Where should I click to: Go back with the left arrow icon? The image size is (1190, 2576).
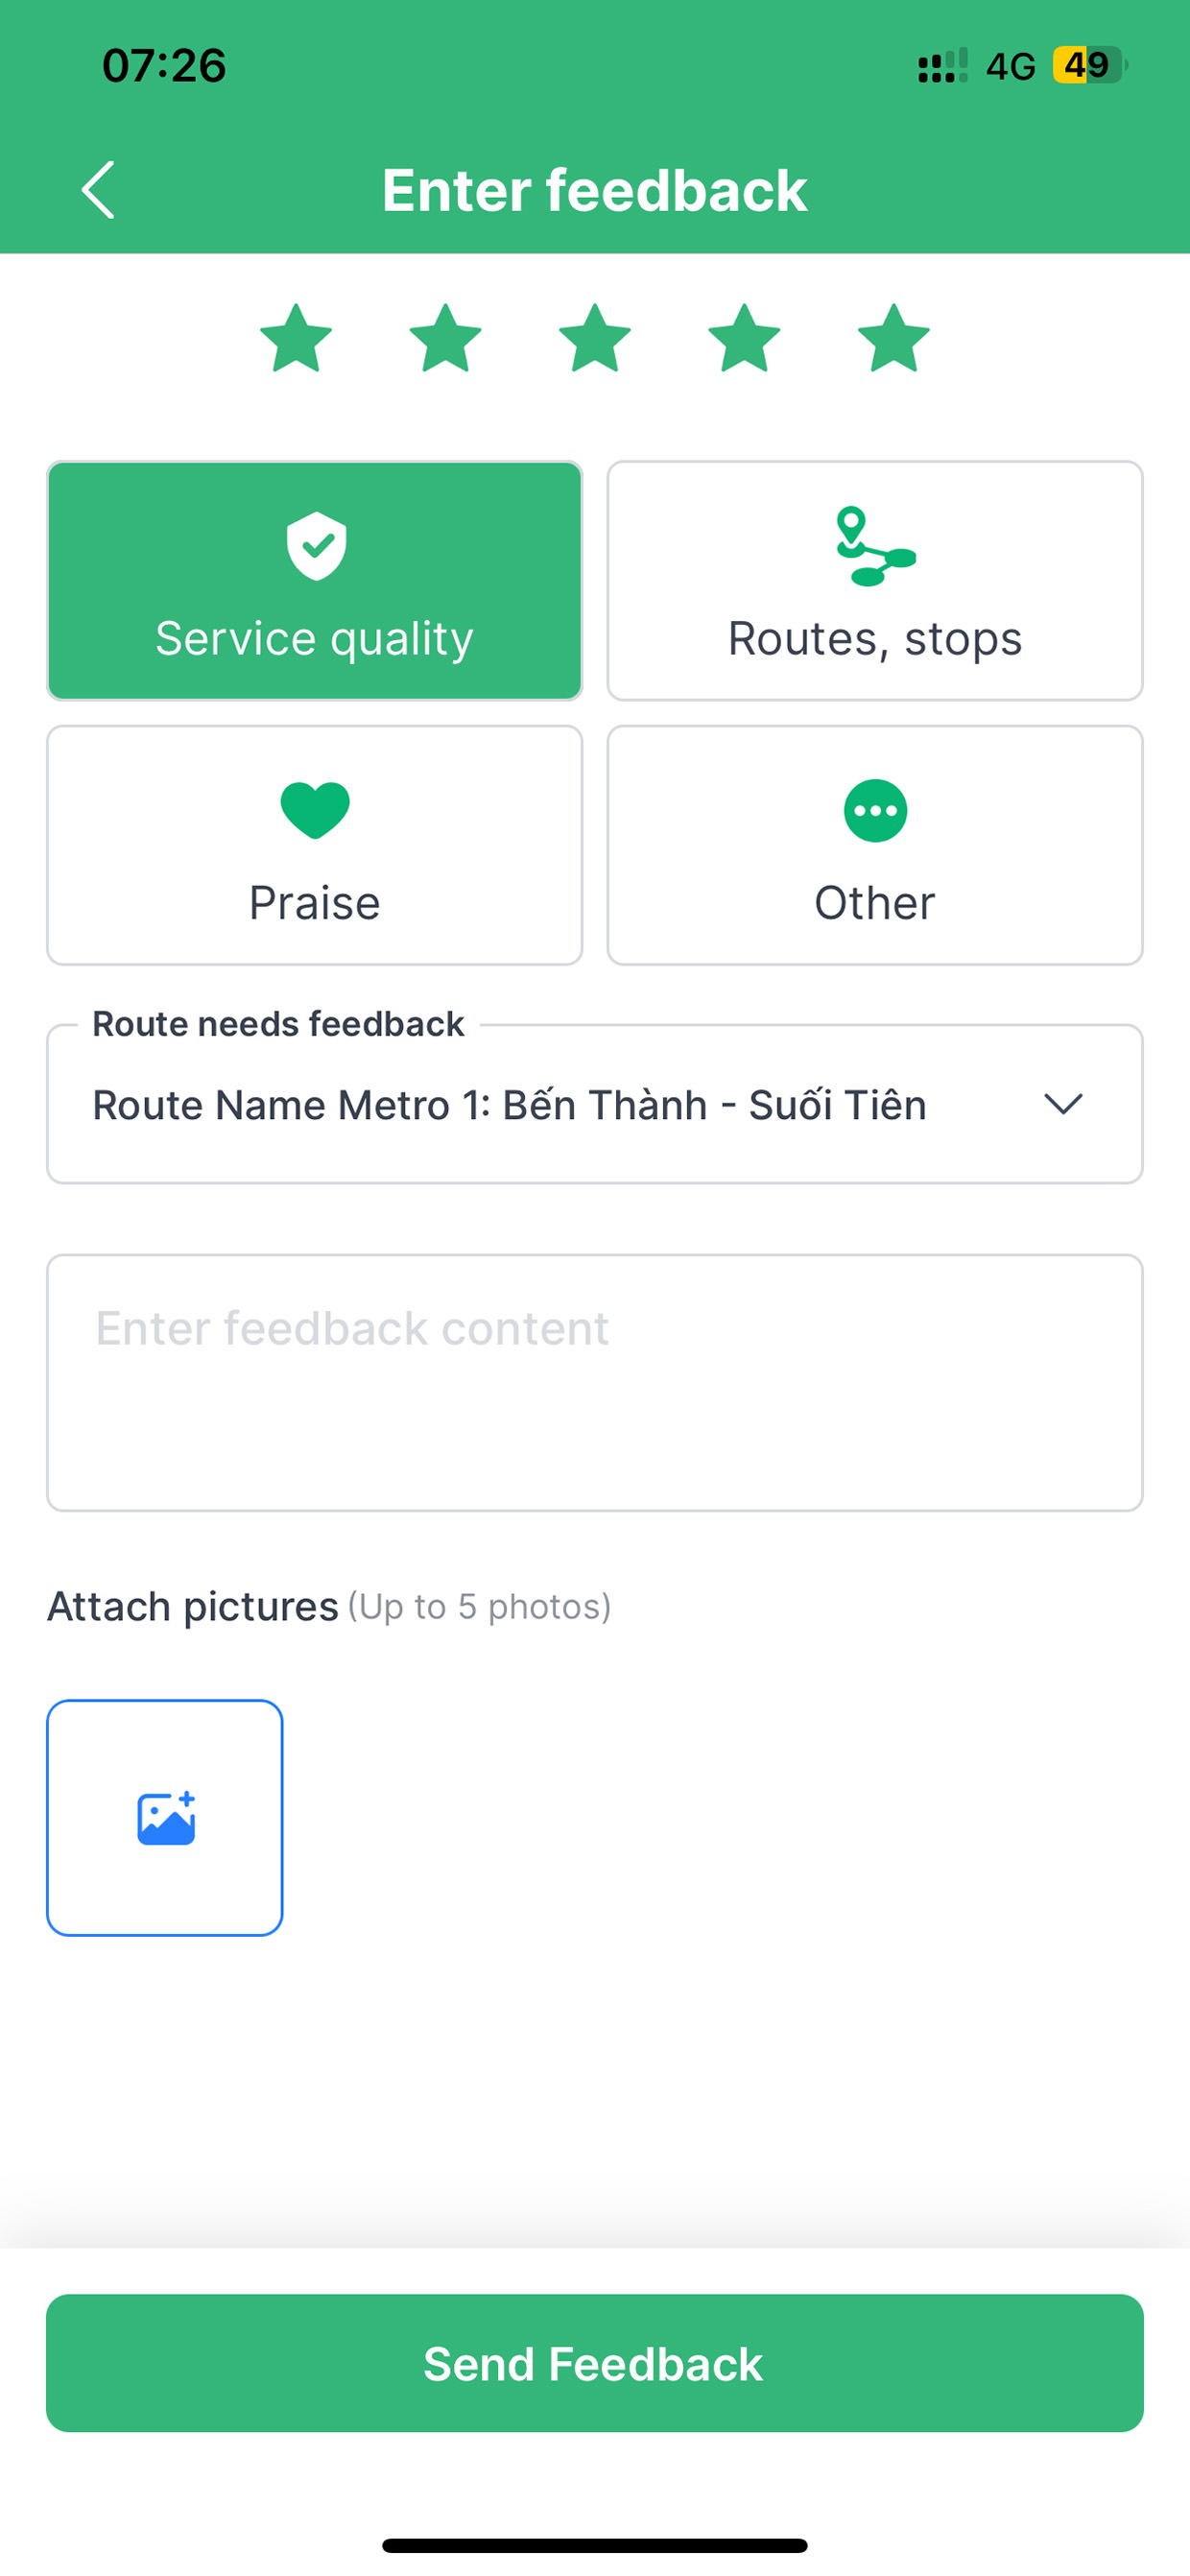click(98, 190)
